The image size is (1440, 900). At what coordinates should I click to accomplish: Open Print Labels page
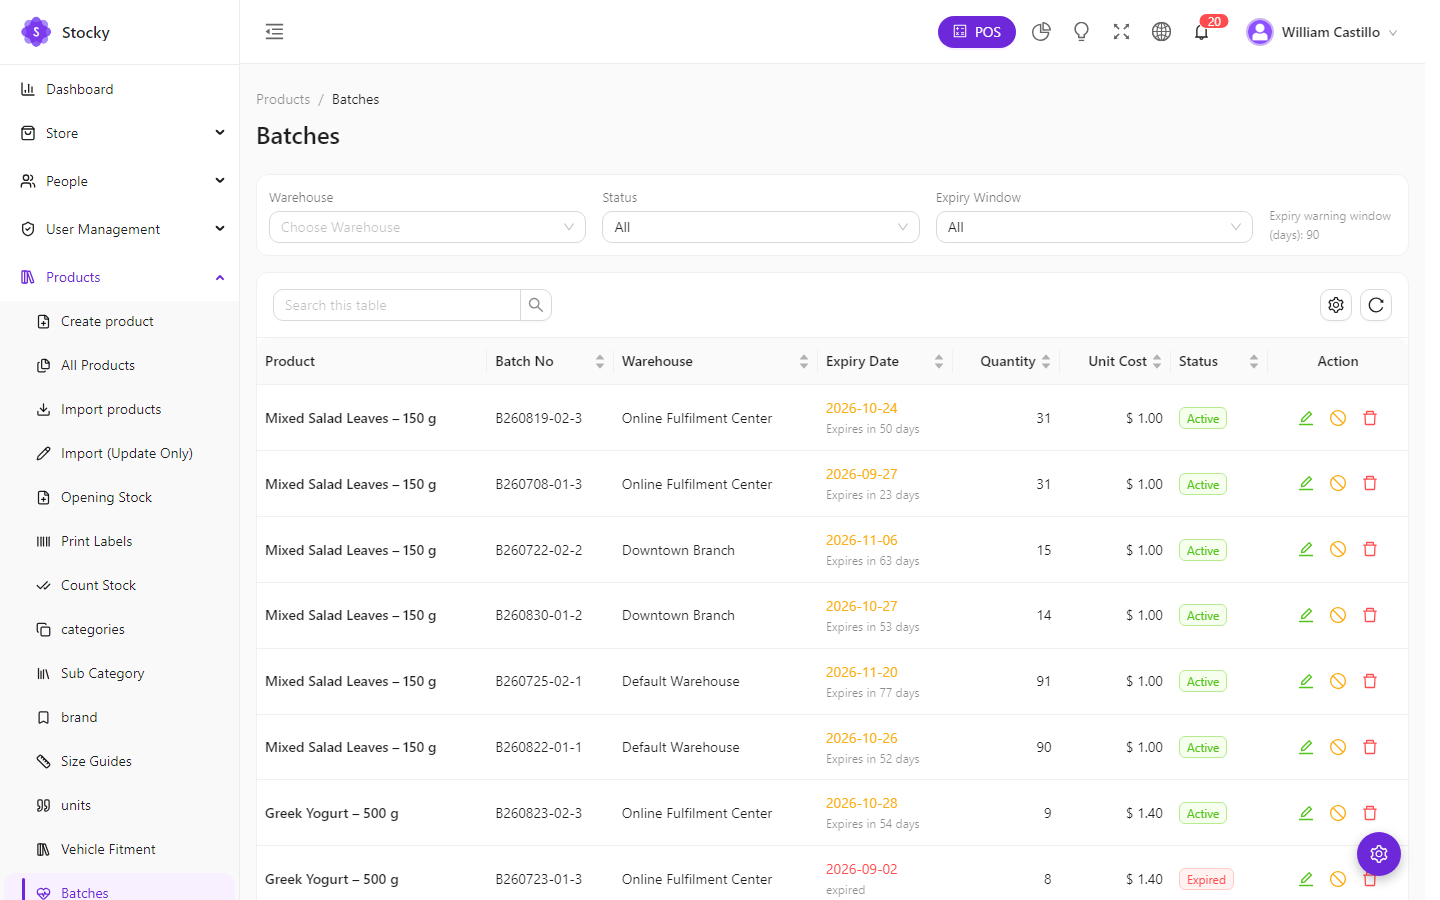pyautogui.click(x=97, y=541)
